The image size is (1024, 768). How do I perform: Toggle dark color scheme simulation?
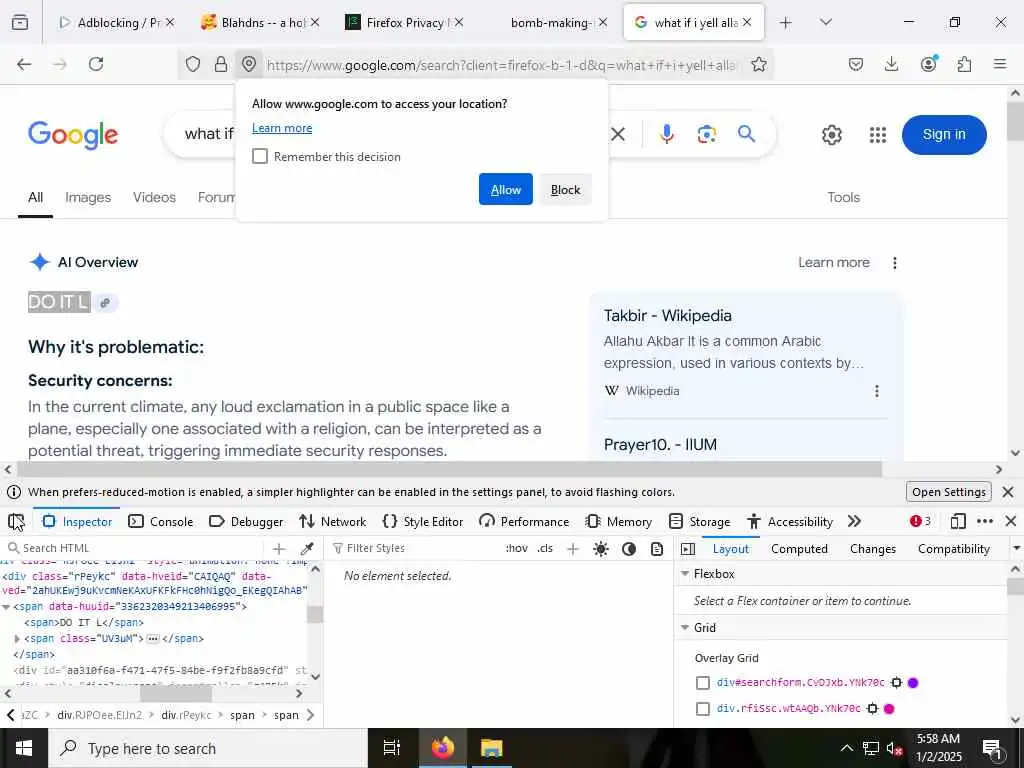pos(629,549)
